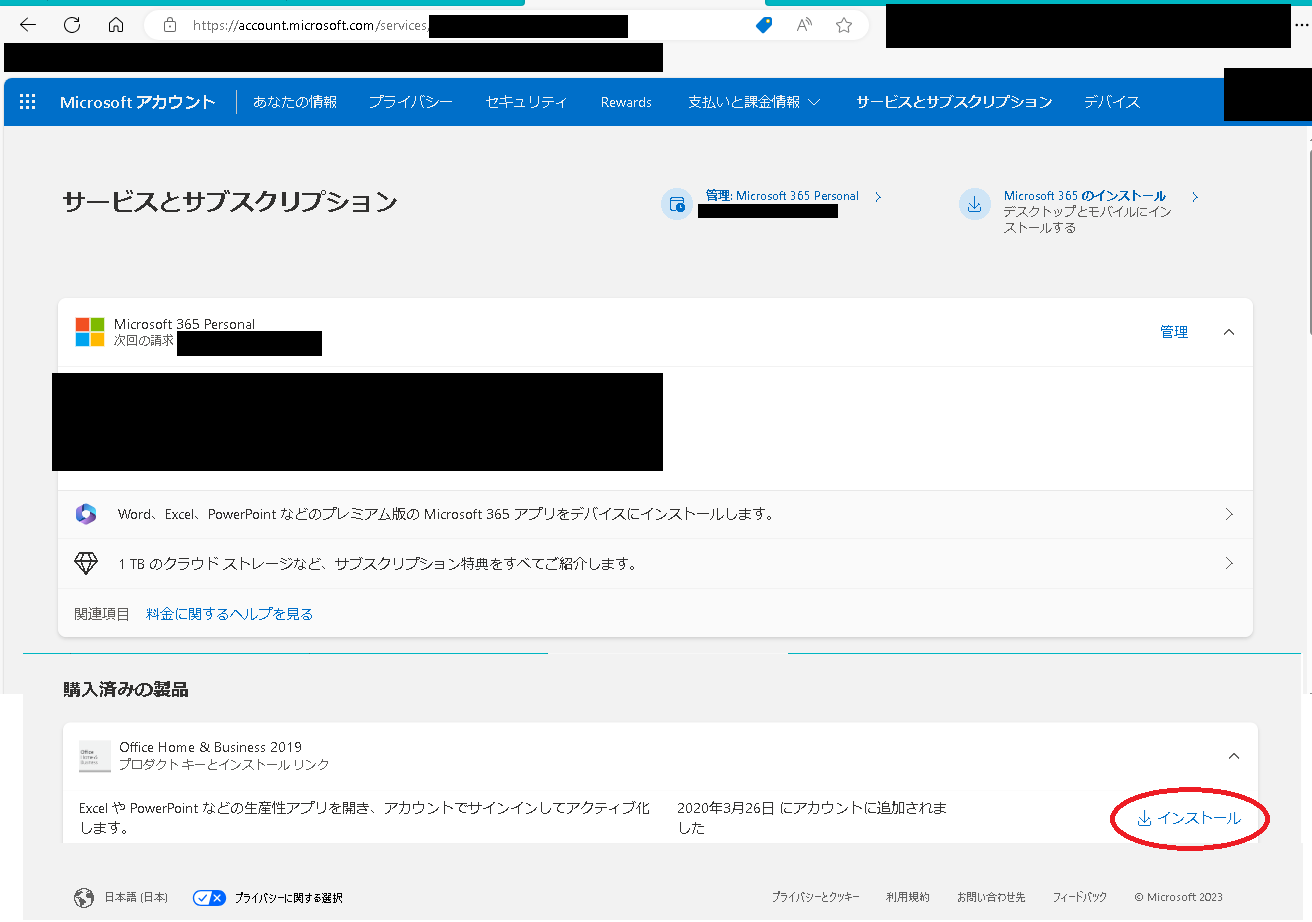The width and height of the screenshot is (1312, 922).
Task: Open the デバイス tab
Action: (1112, 102)
